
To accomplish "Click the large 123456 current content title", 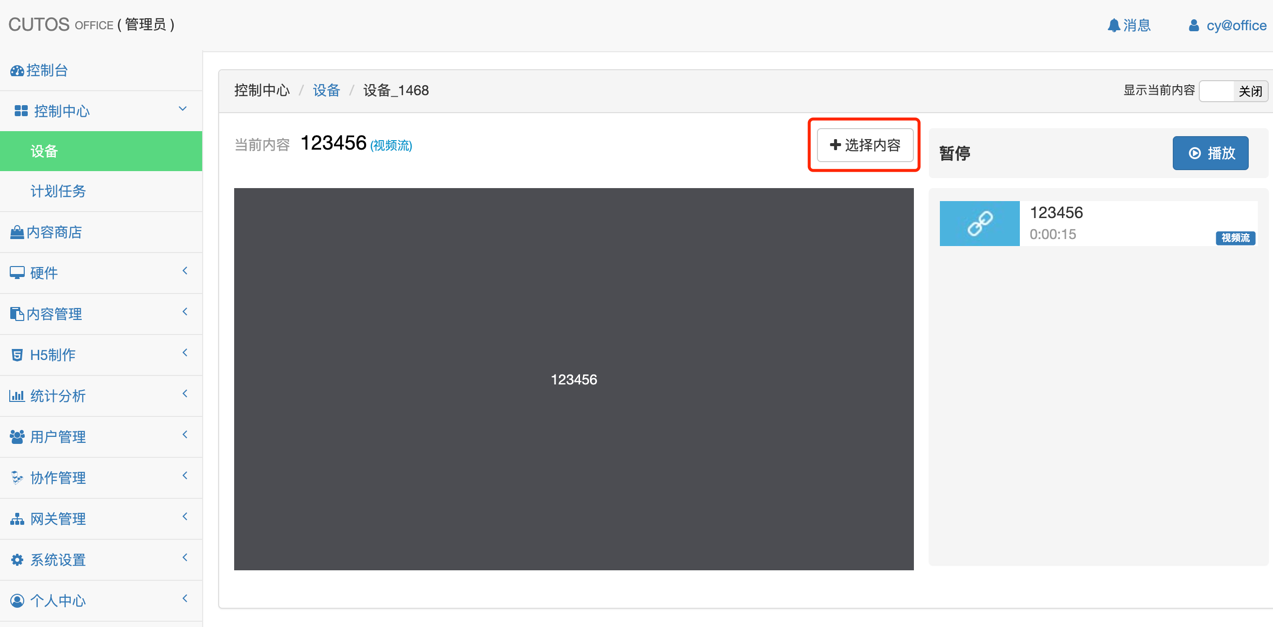I will (333, 143).
